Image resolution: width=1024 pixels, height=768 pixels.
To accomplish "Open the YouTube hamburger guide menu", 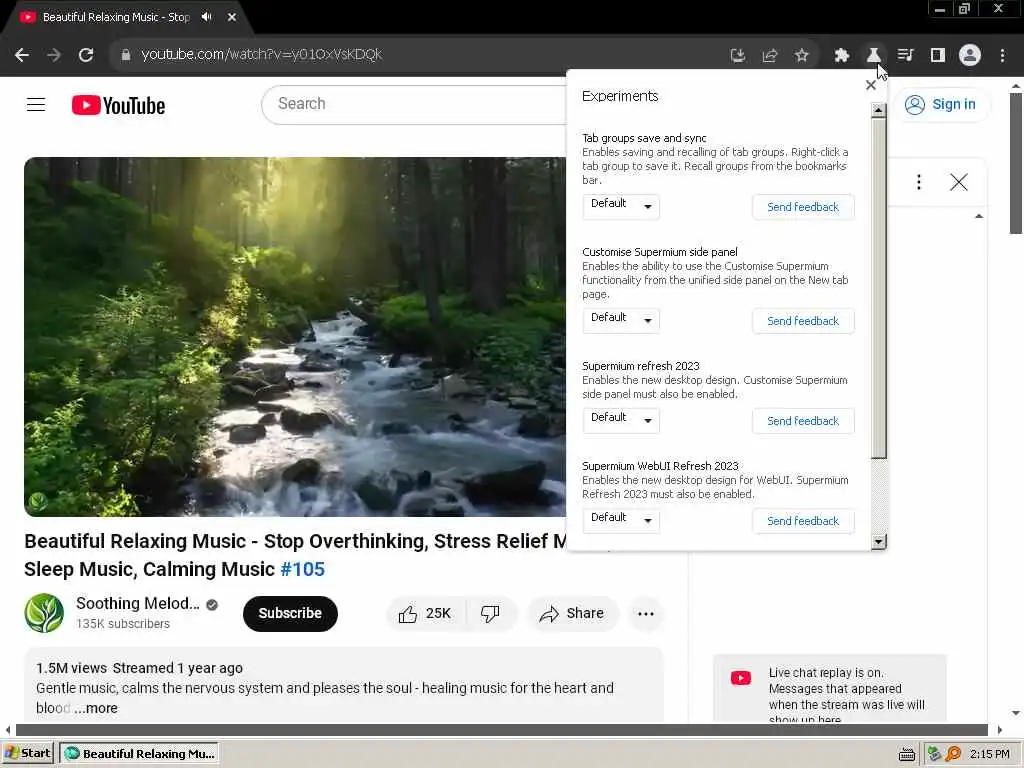I will pos(36,104).
